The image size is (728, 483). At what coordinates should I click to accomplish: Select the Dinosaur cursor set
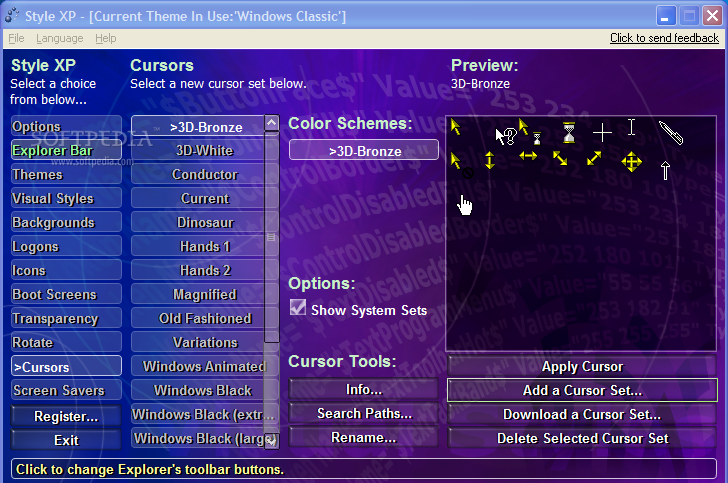(198, 222)
